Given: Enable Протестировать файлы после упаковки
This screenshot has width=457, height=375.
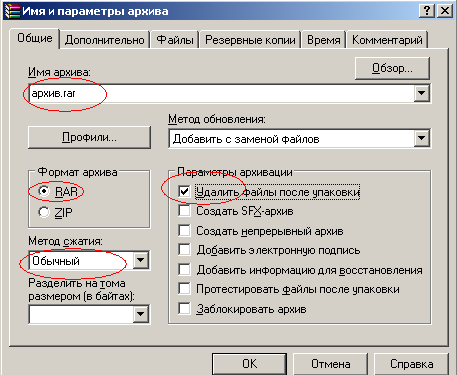Looking at the screenshot, I should point(184,289).
